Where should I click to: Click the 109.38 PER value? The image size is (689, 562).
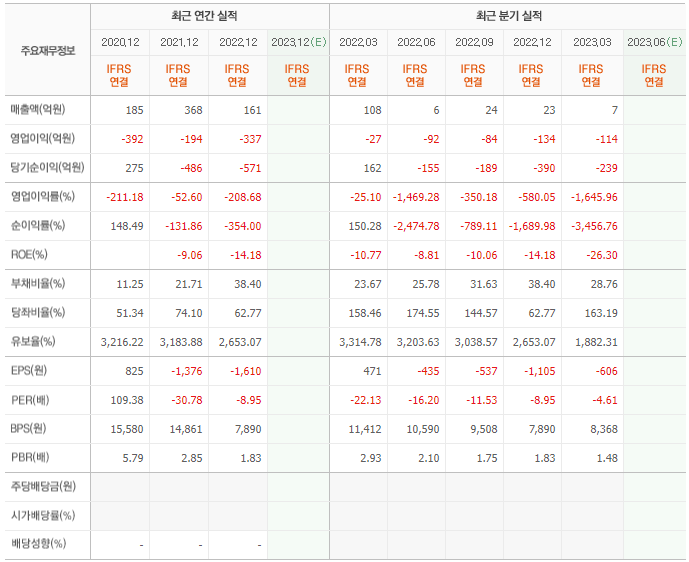click(127, 400)
